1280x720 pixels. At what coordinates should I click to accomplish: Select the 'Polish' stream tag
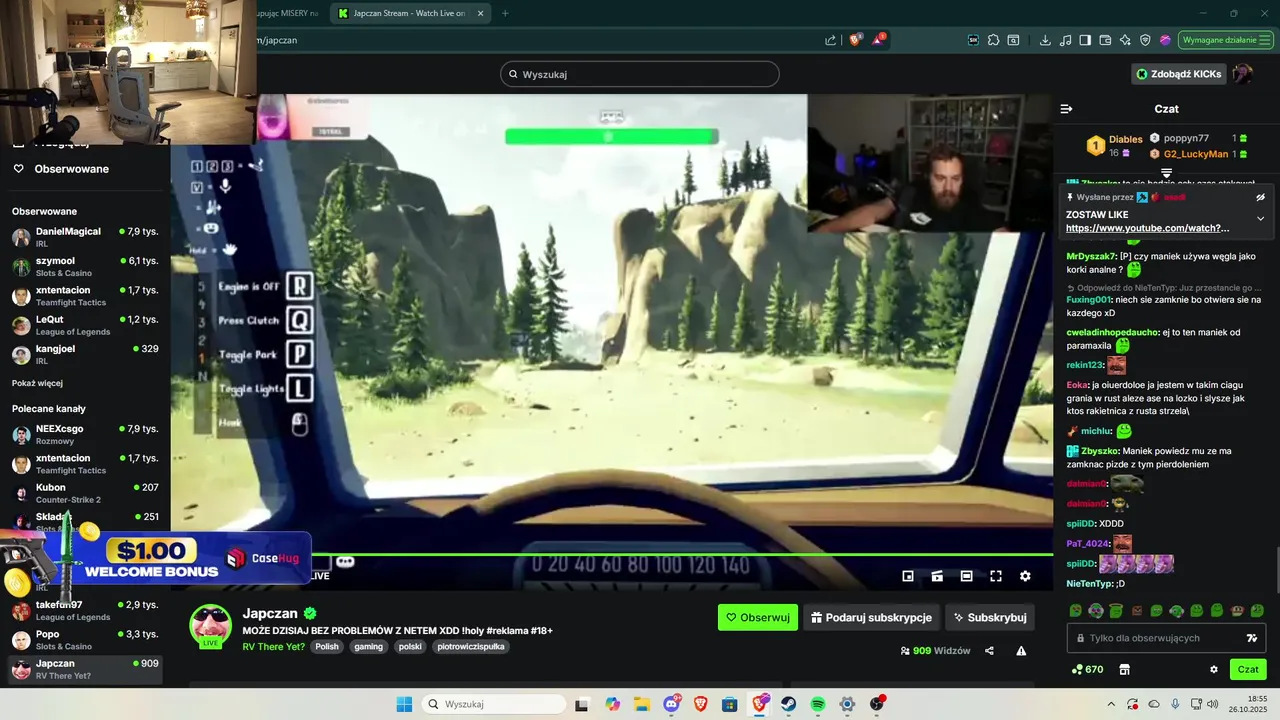click(x=327, y=647)
